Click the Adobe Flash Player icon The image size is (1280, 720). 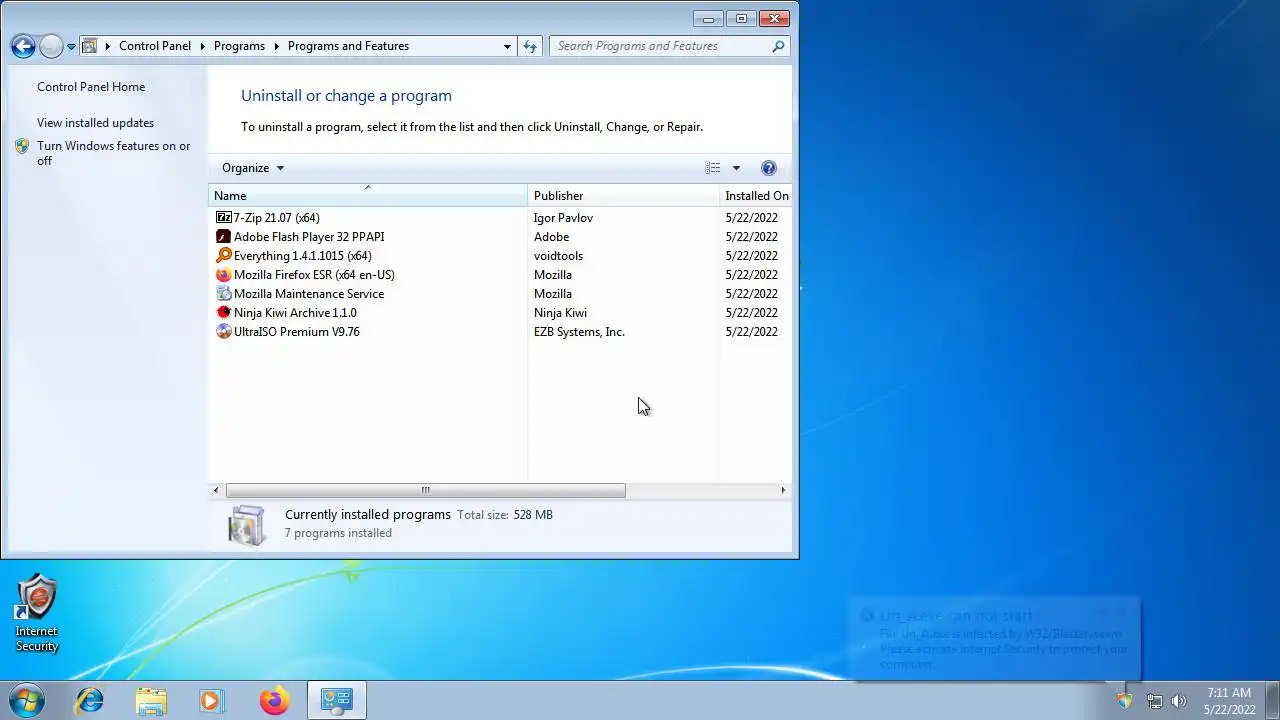(224, 236)
